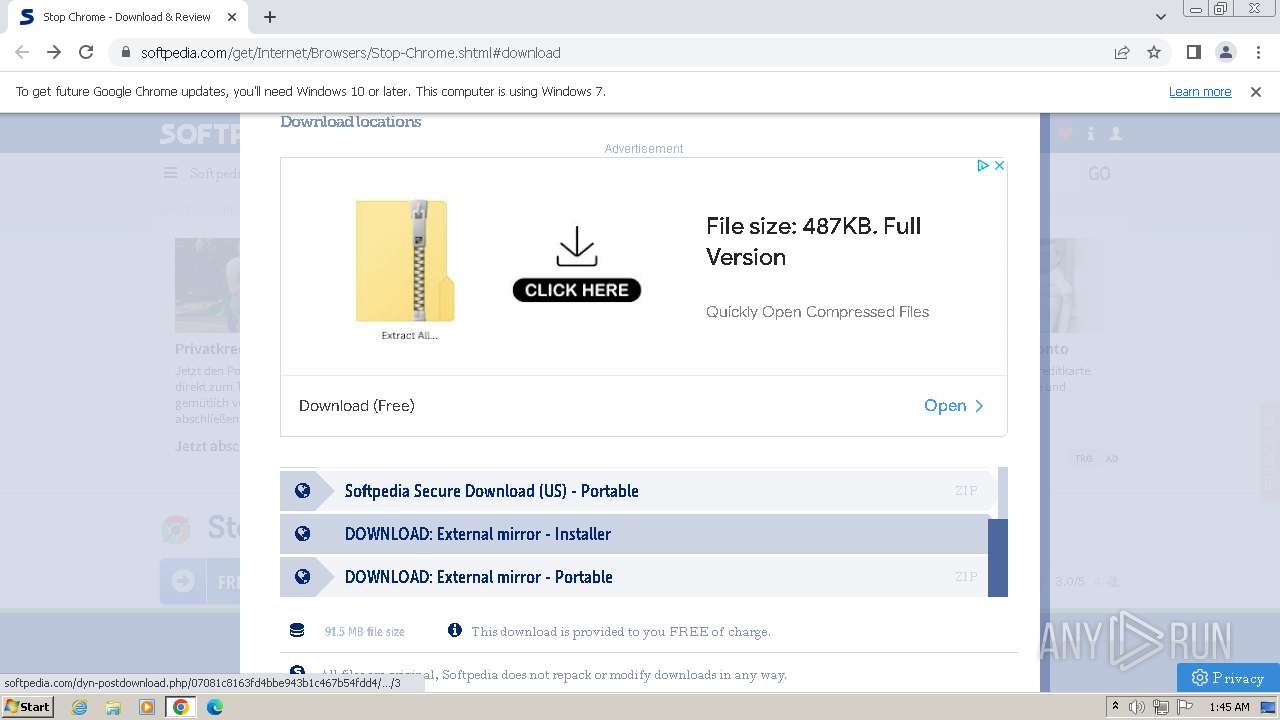The height and width of the screenshot is (720, 1280).
Task: Click the Chrome taskbar icon
Action: tap(181, 707)
